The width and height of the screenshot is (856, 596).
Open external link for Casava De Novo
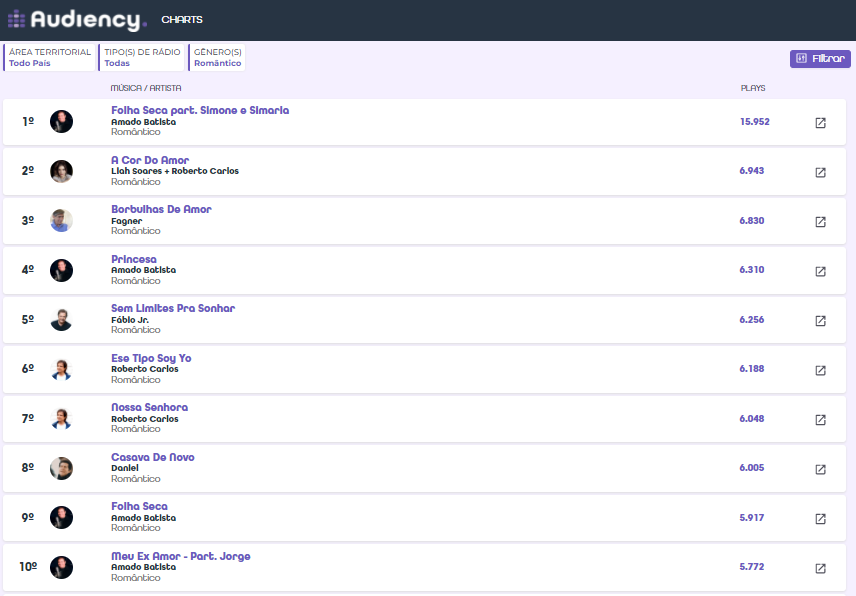(820, 469)
